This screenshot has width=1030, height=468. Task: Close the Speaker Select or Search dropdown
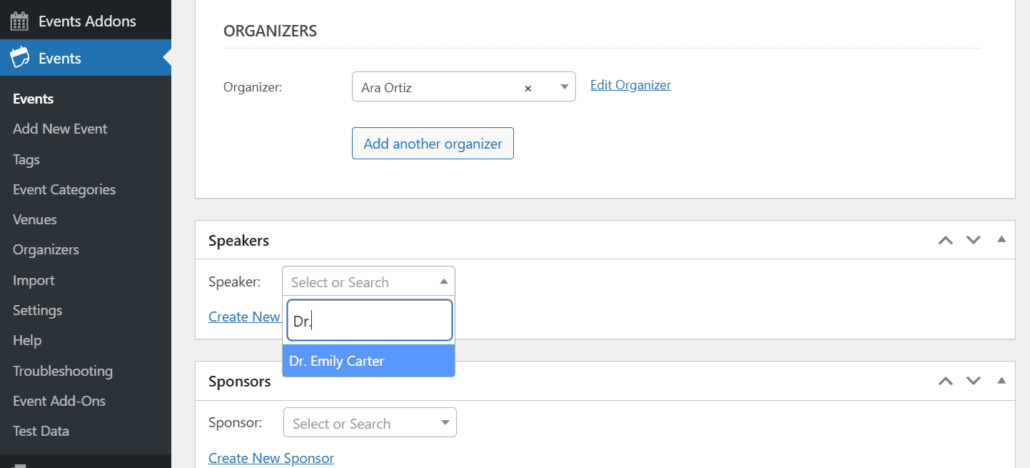[443, 282]
